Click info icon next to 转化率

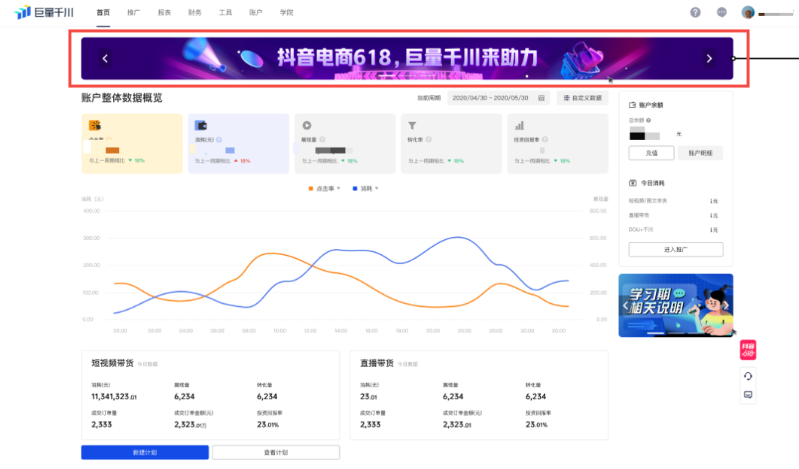pyautogui.click(x=429, y=140)
